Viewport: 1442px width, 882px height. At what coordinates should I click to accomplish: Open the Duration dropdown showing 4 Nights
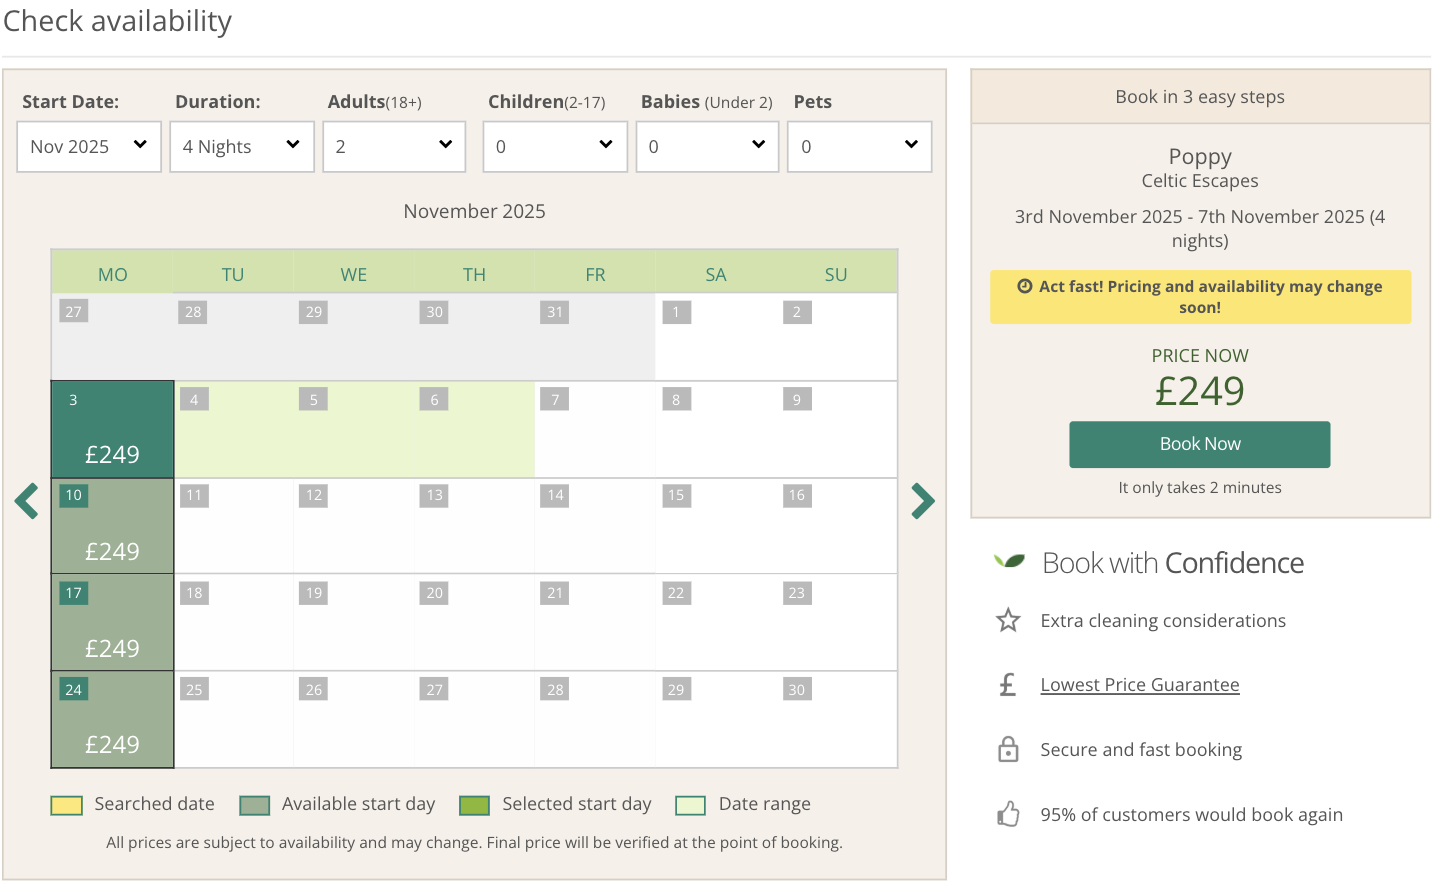point(242,147)
